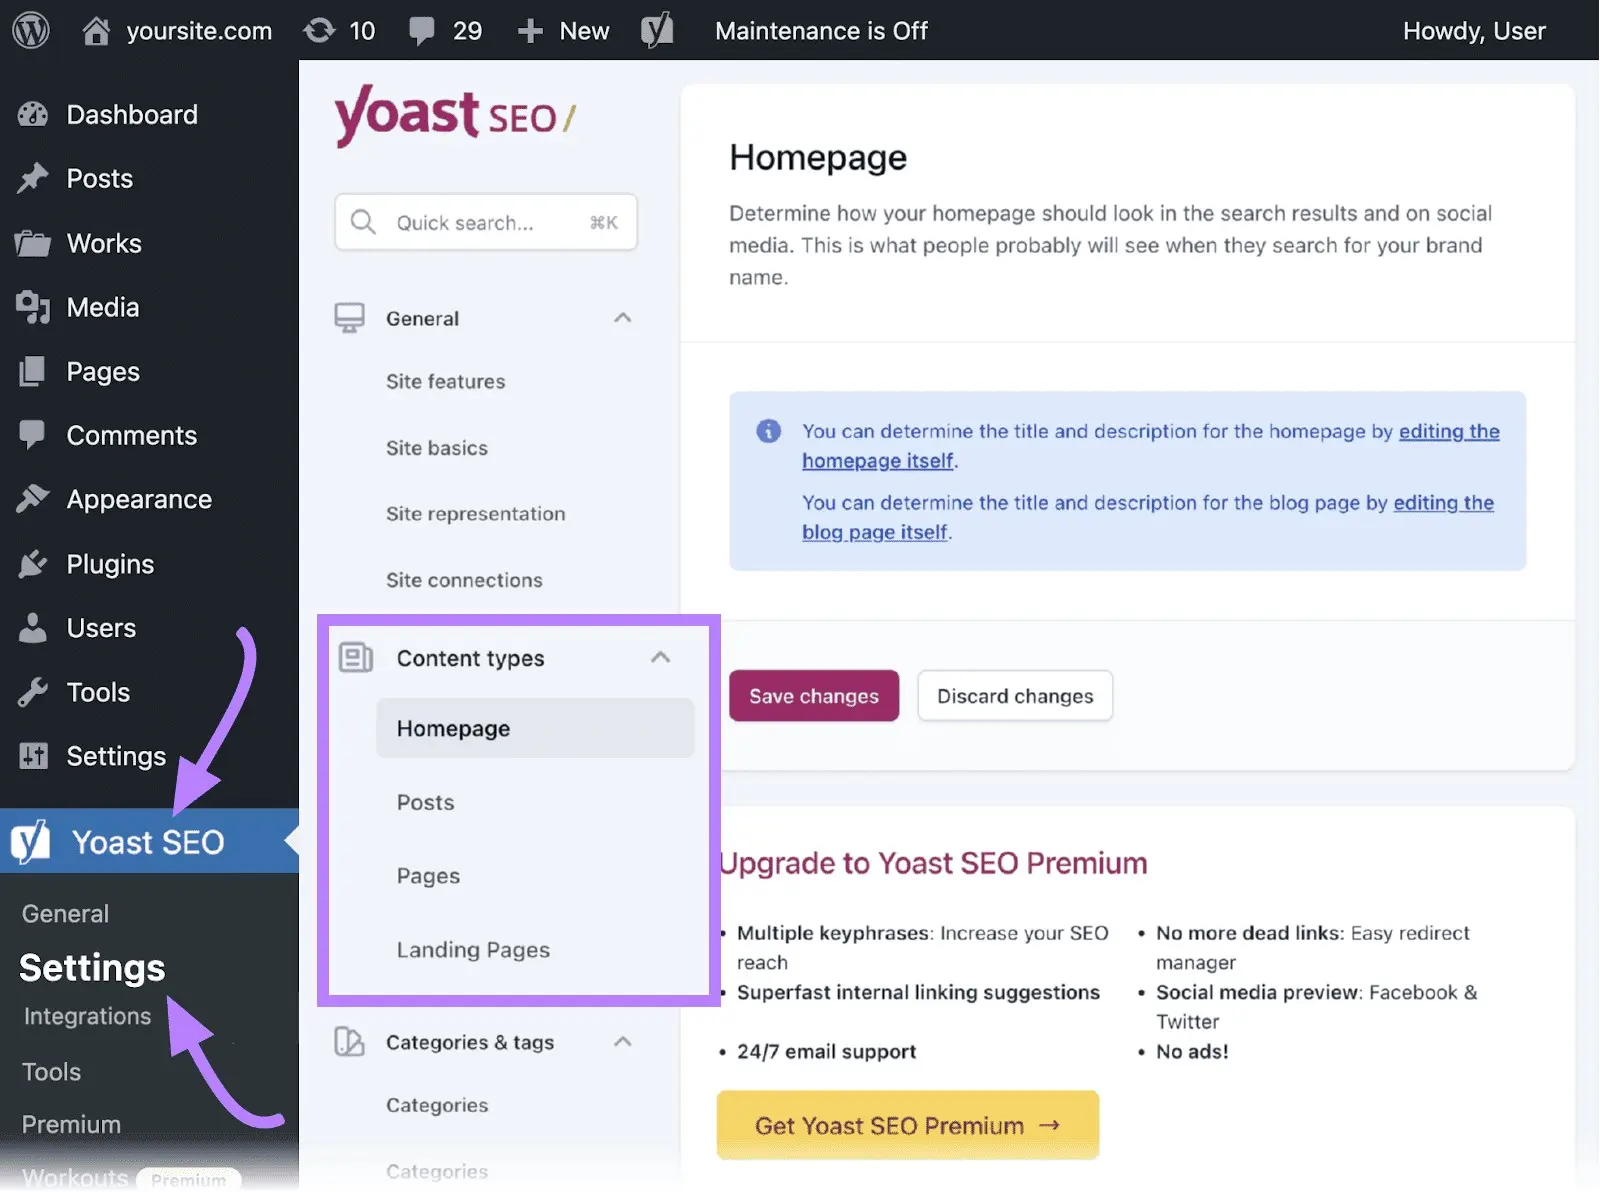Click the WordPress logo in the admin bar

(30, 30)
